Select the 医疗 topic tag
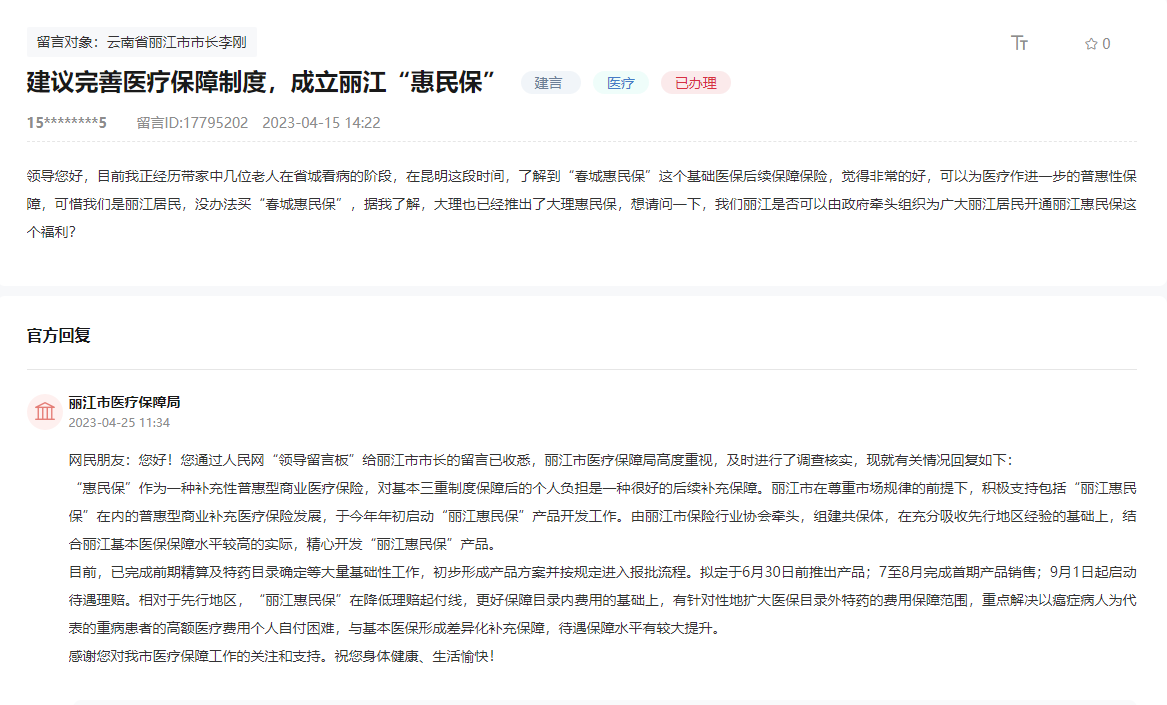Viewport: 1167px width, 705px height. 621,83
